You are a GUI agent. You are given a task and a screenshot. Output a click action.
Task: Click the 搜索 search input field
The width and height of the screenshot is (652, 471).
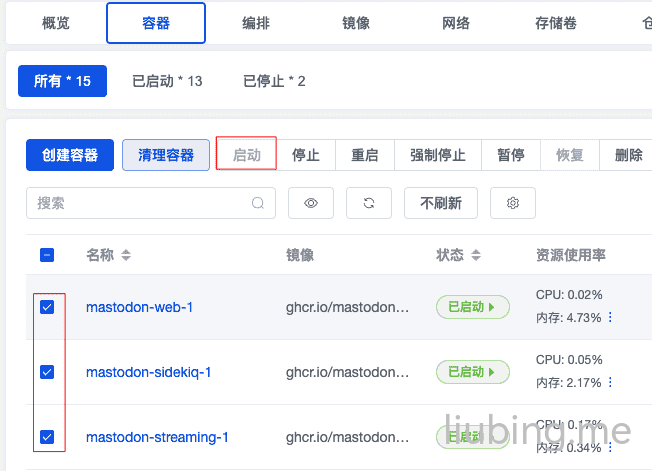(x=140, y=203)
